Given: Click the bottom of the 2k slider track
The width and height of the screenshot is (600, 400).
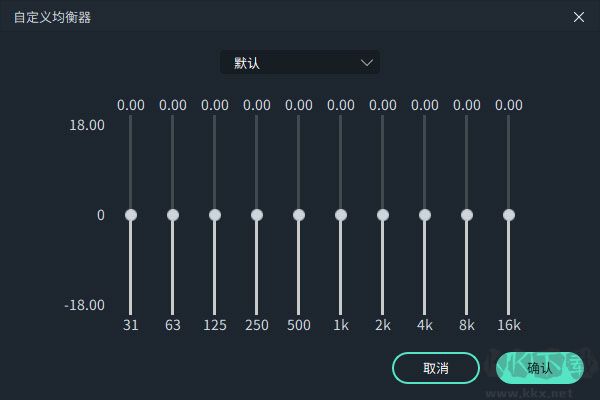Looking at the screenshot, I should (x=383, y=310).
